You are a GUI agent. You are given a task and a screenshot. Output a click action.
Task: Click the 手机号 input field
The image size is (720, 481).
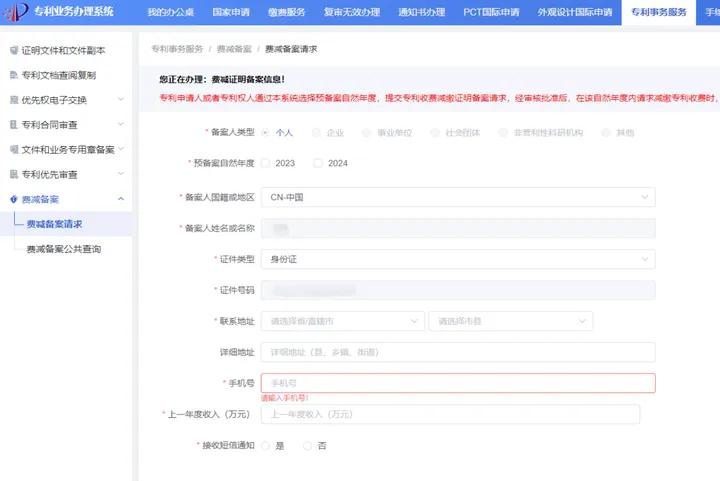458,383
